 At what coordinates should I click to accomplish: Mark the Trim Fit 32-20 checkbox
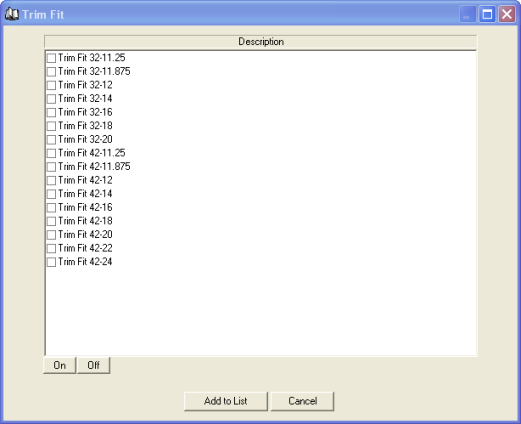51,140
